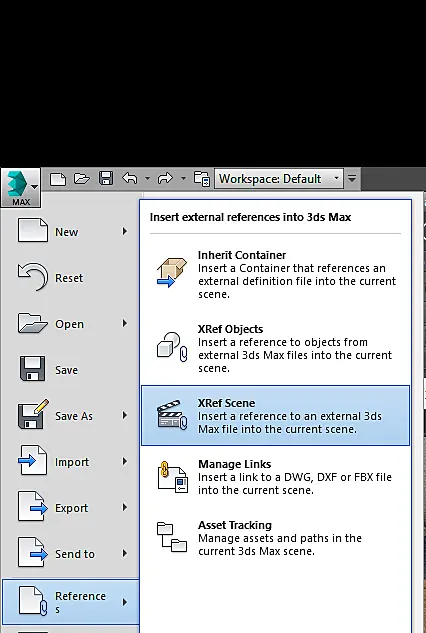
Task: Select References menu item
Action: 71,602
